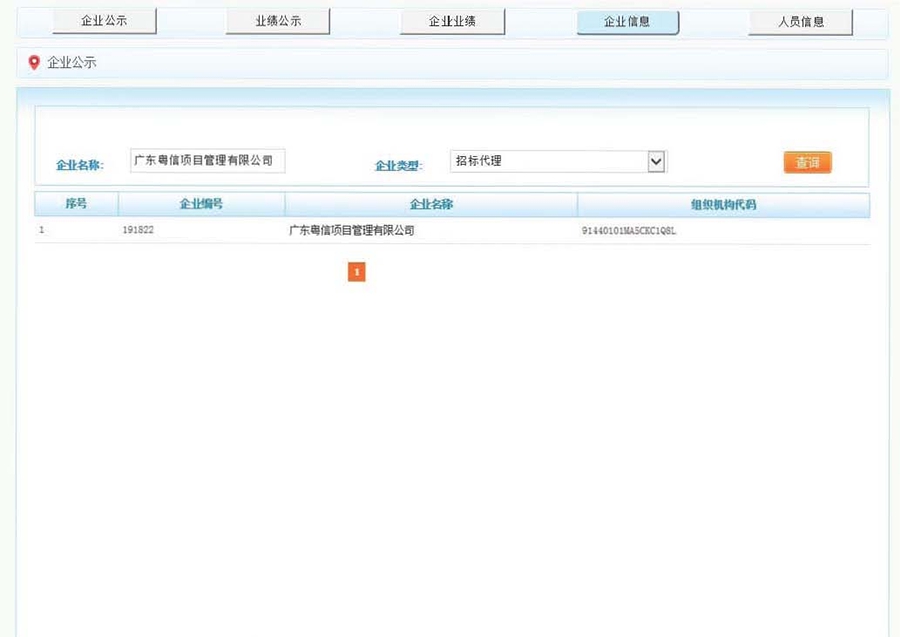900x637 pixels.
Task: Open the 企业公示 tab
Action: point(104,21)
